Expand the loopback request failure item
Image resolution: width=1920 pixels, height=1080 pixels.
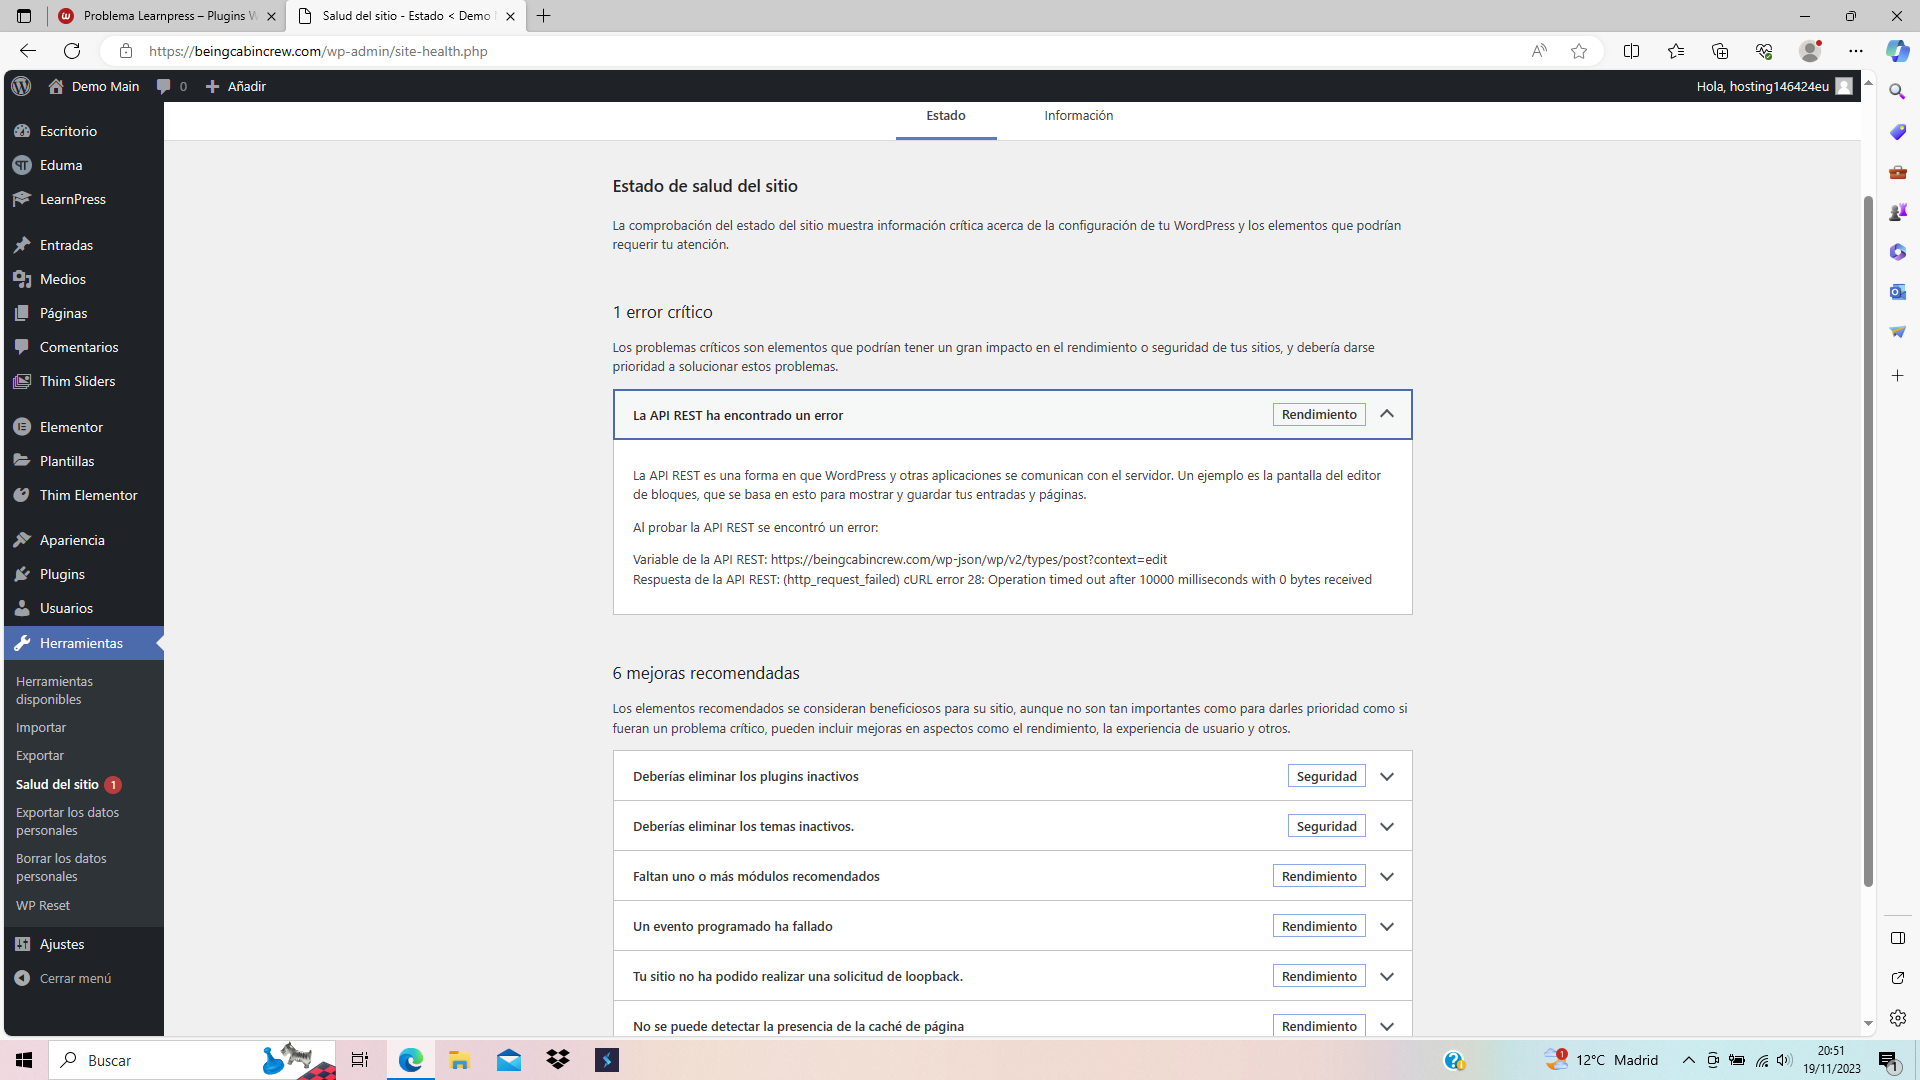[1012, 976]
